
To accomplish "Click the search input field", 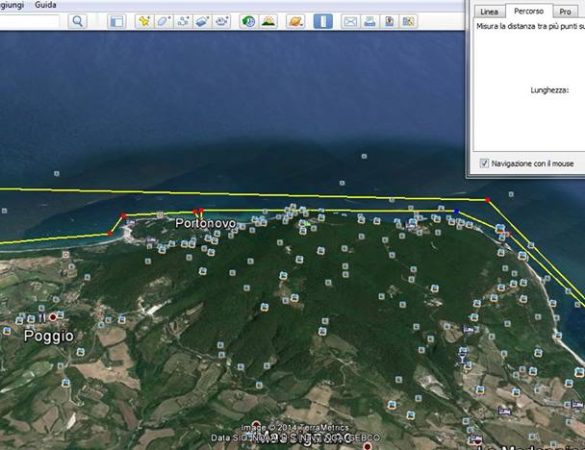I will pyautogui.click(x=29, y=21).
